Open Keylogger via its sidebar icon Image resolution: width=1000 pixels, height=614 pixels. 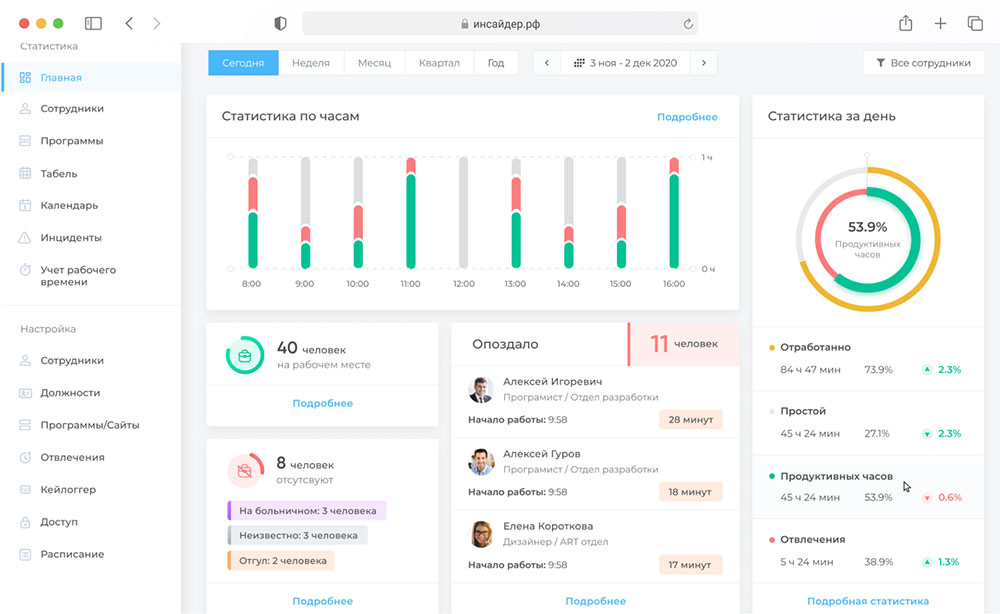[26, 490]
